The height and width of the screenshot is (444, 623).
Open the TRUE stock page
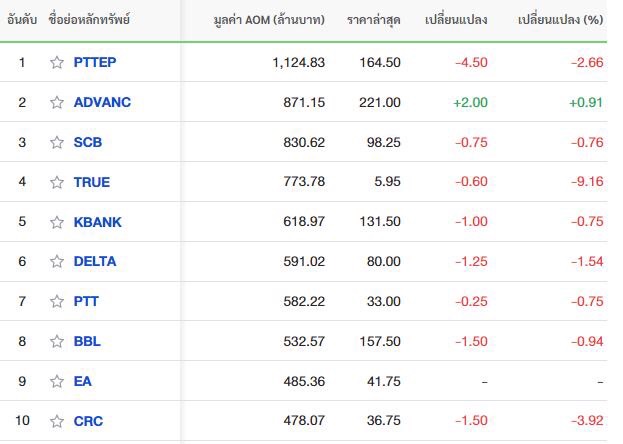click(x=92, y=182)
